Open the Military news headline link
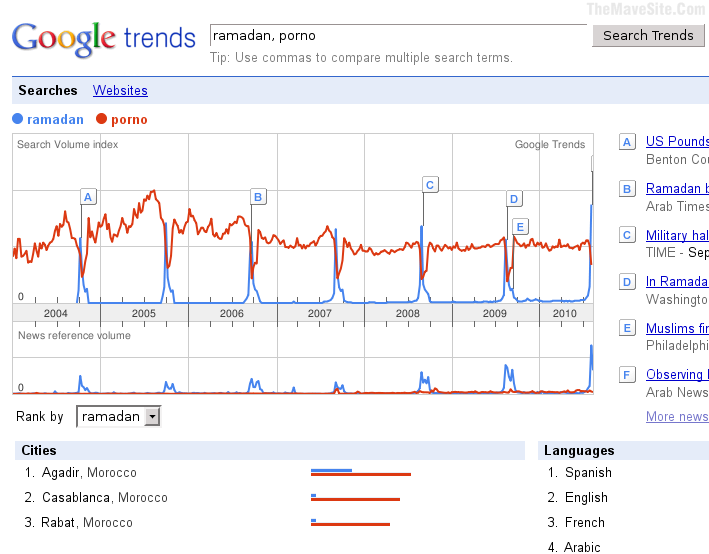The width and height of the screenshot is (709, 554). click(677, 235)
